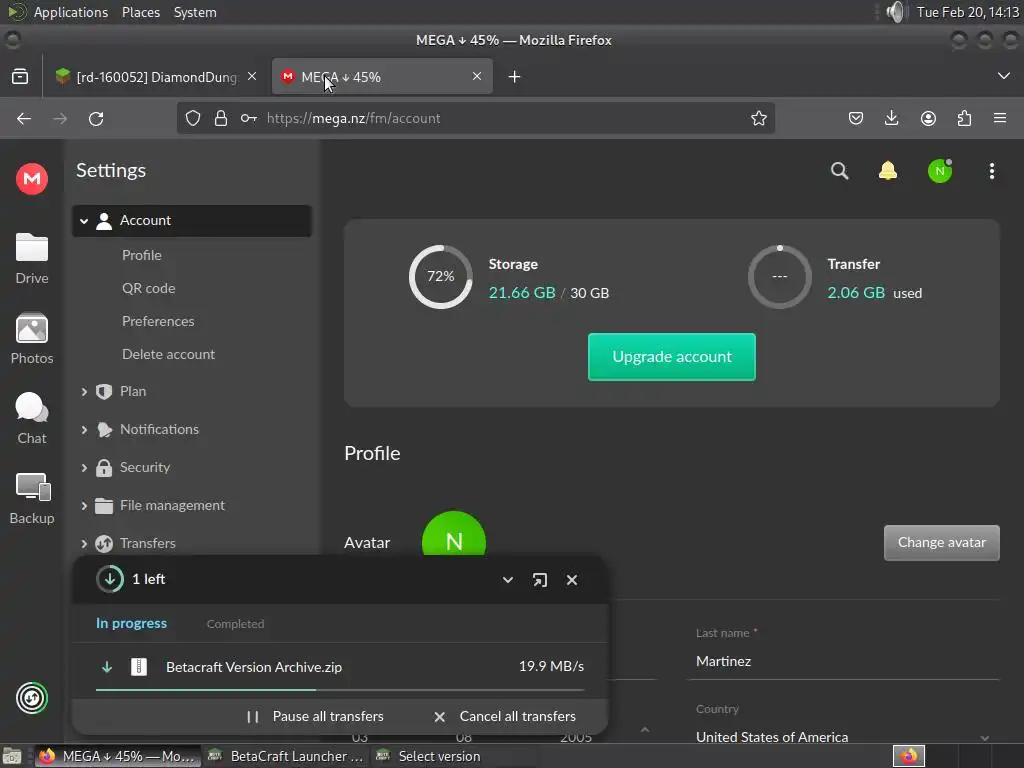Open Backup in the MEGA sidebar
This screenshot has height=768, width=1024.
pos(32,499)
